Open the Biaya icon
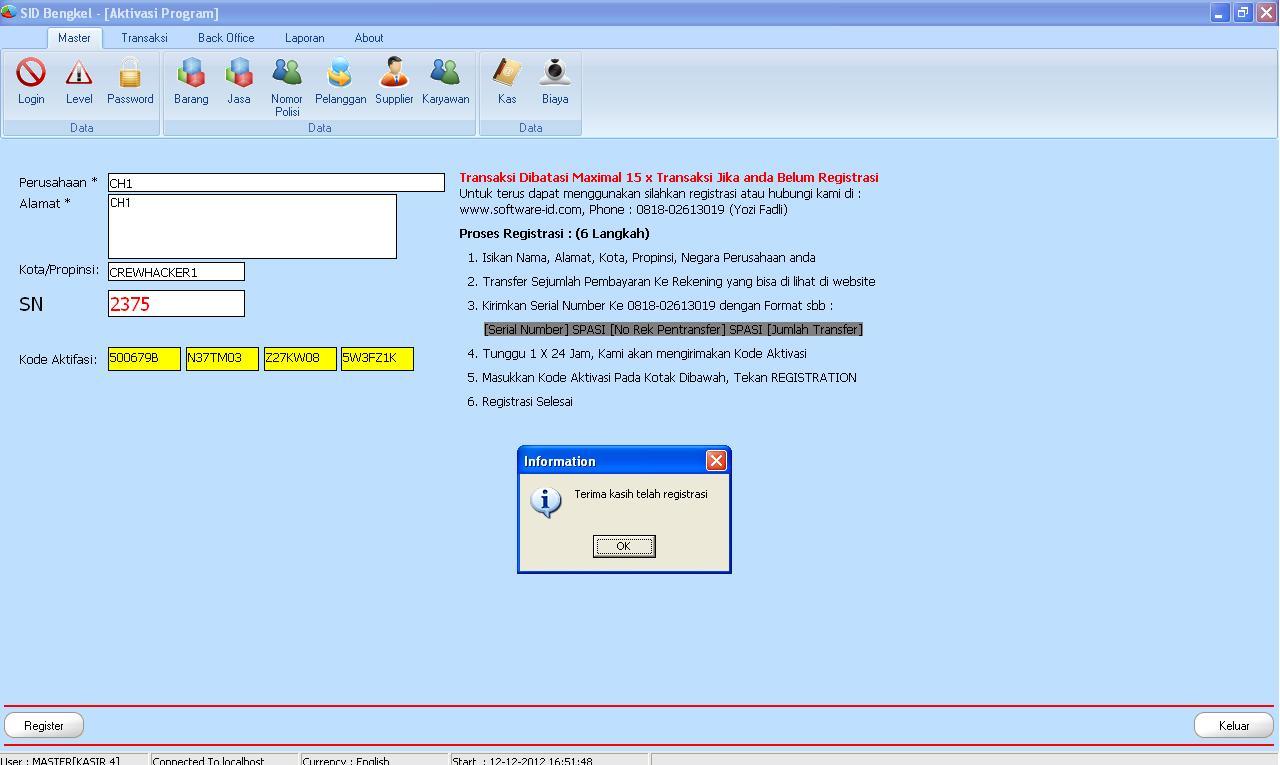Screen dimensions: 1280x765 [555, 81]
